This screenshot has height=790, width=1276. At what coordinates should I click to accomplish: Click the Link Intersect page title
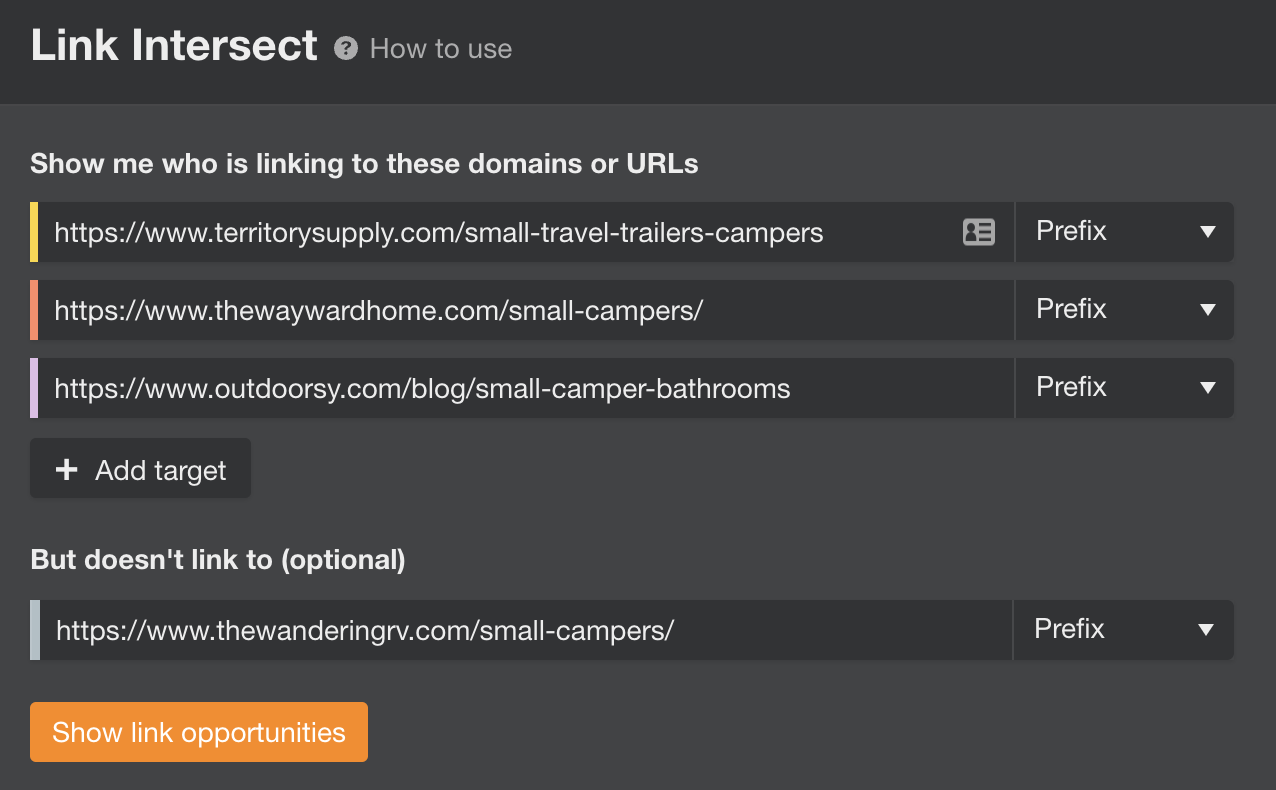pos(173,45)
